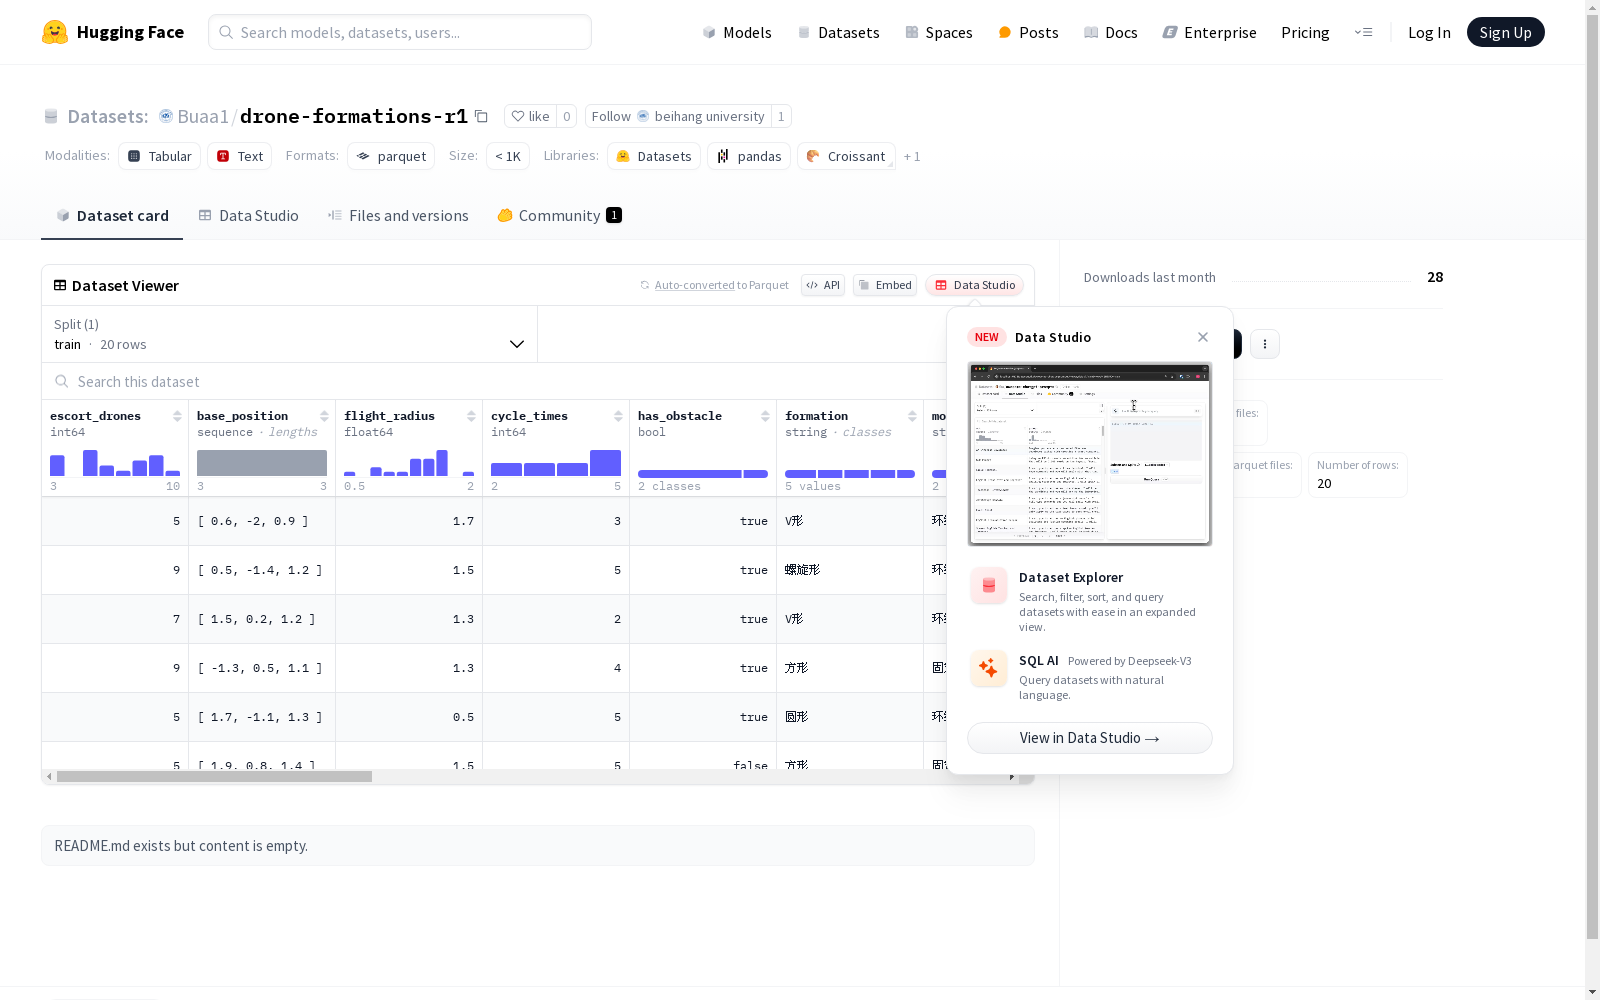Open Spaces in the top navigation
This screenshot has width=1600, height=1000.
point(939,32)
